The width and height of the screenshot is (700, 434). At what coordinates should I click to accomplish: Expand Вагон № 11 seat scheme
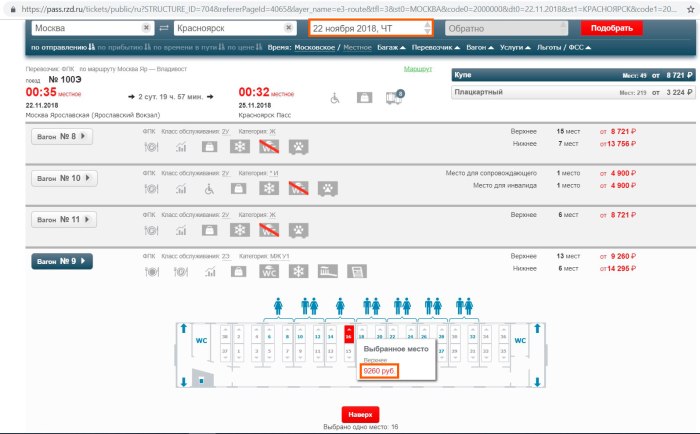click(x=64, y=220)
